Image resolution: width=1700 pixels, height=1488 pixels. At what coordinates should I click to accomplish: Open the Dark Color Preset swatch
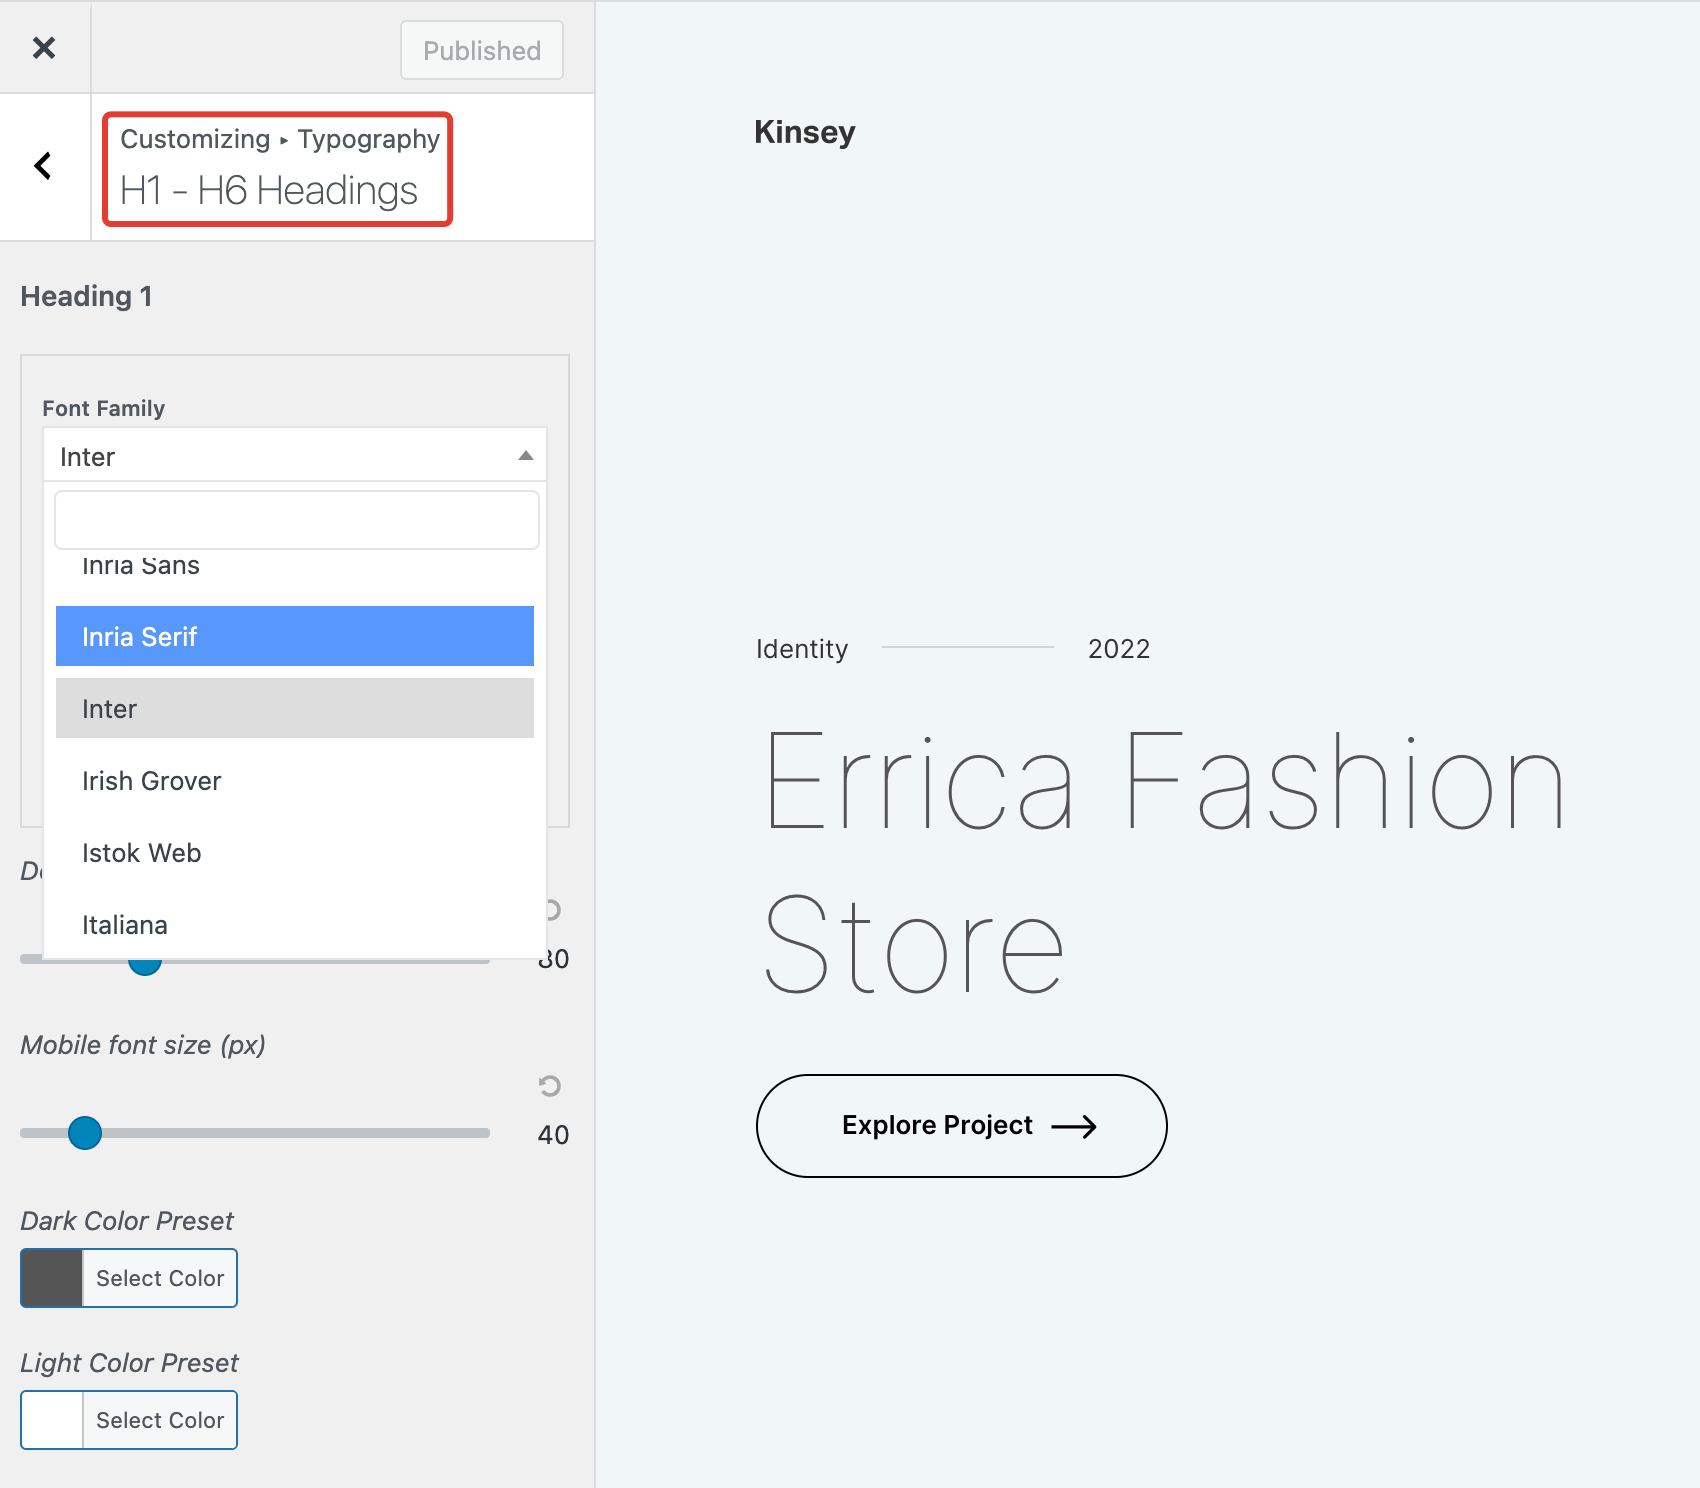coord(52,1278)
